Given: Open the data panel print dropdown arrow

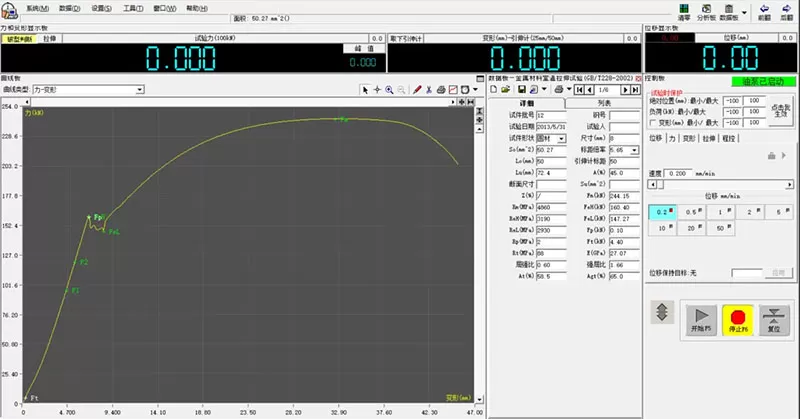Looking at the screenshot, I should [568, 89].
